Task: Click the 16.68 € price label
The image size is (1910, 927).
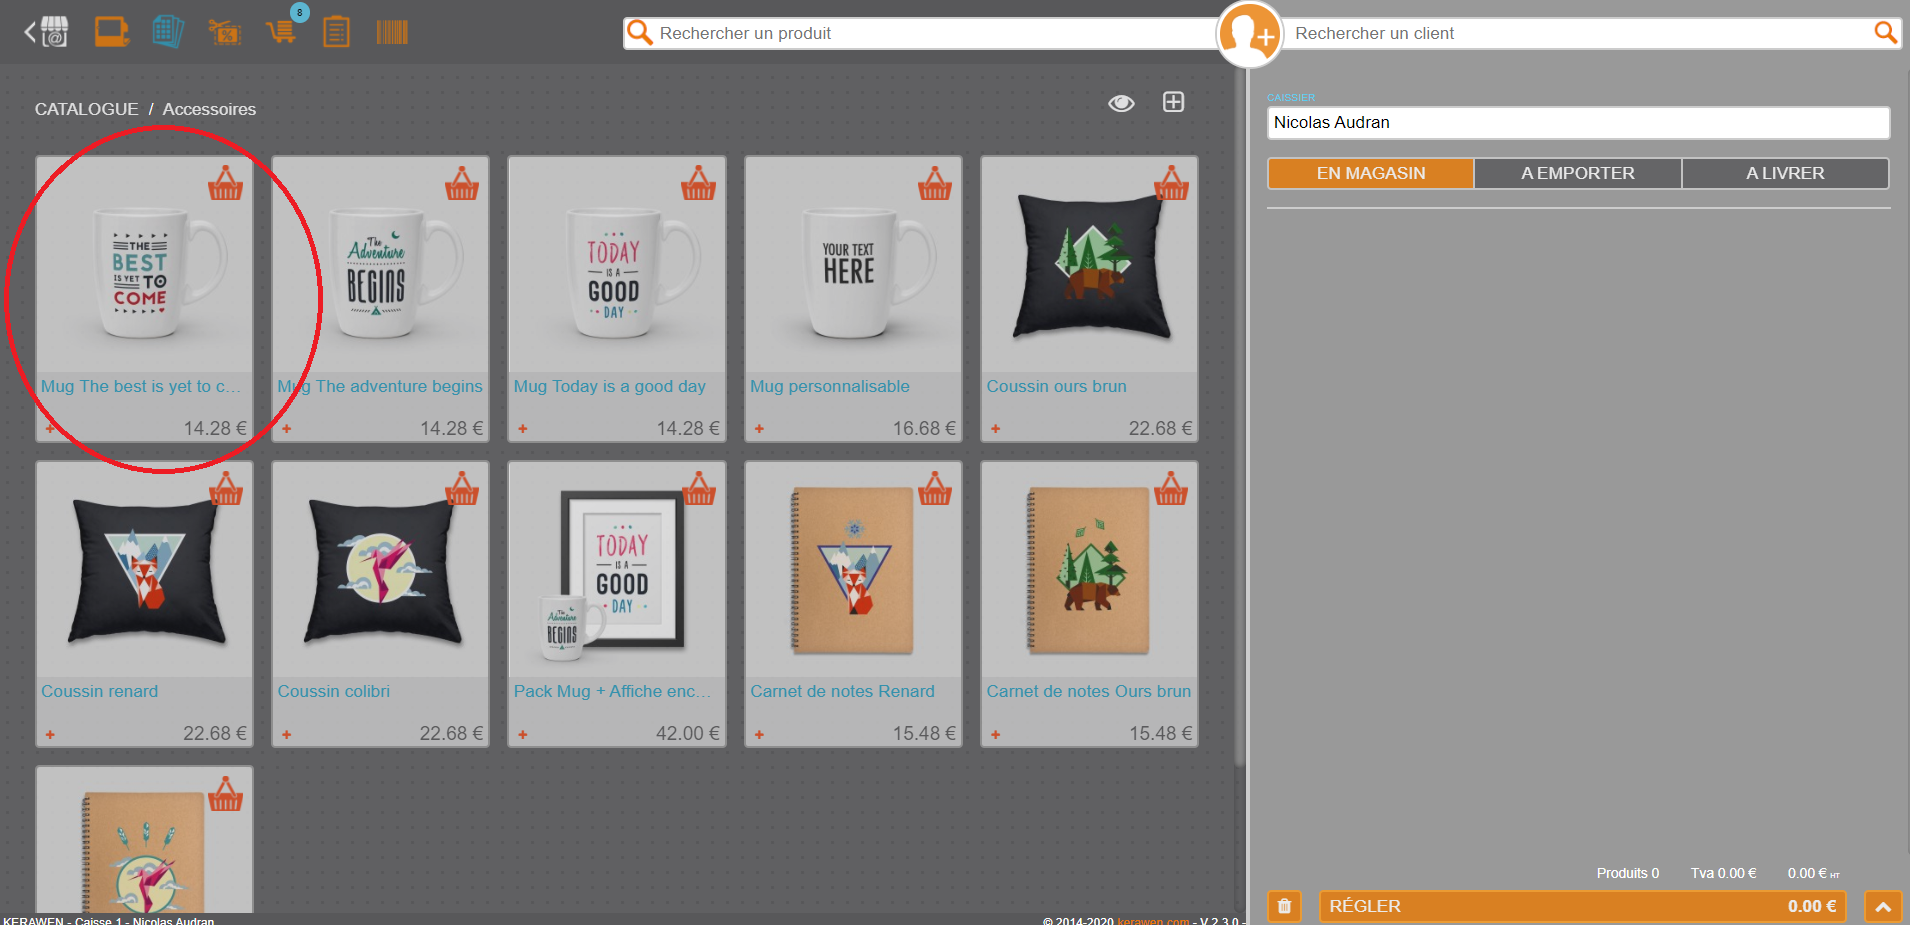Action: click(924, 429)
